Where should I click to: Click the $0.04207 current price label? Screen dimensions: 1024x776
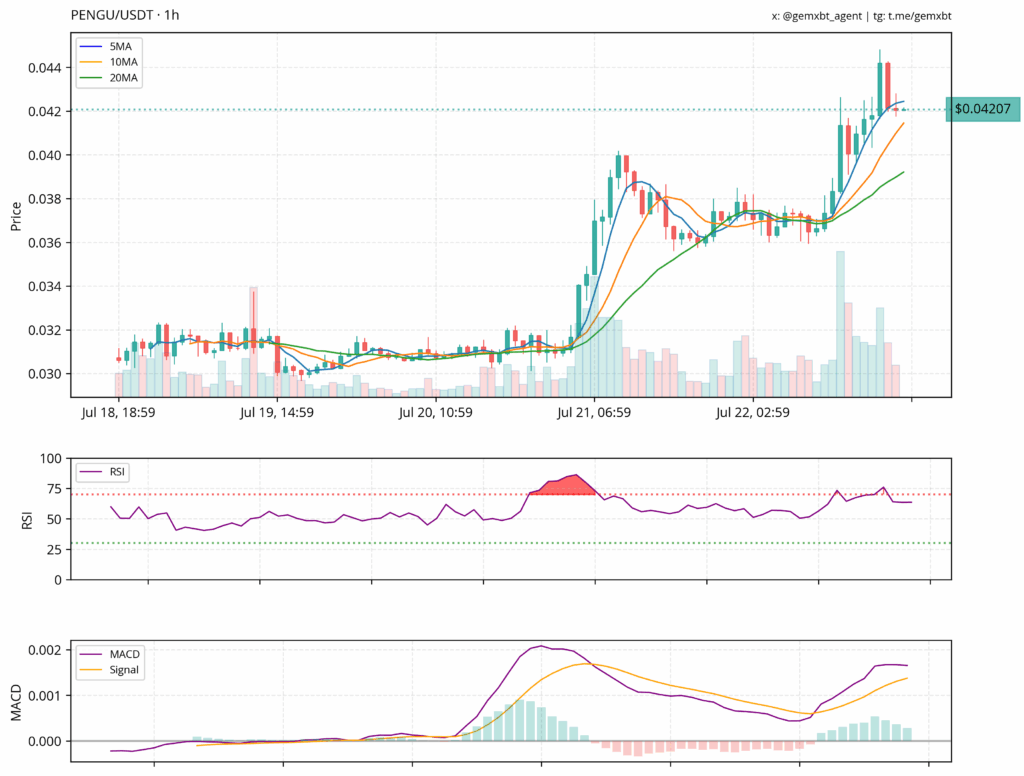[982, 109]
